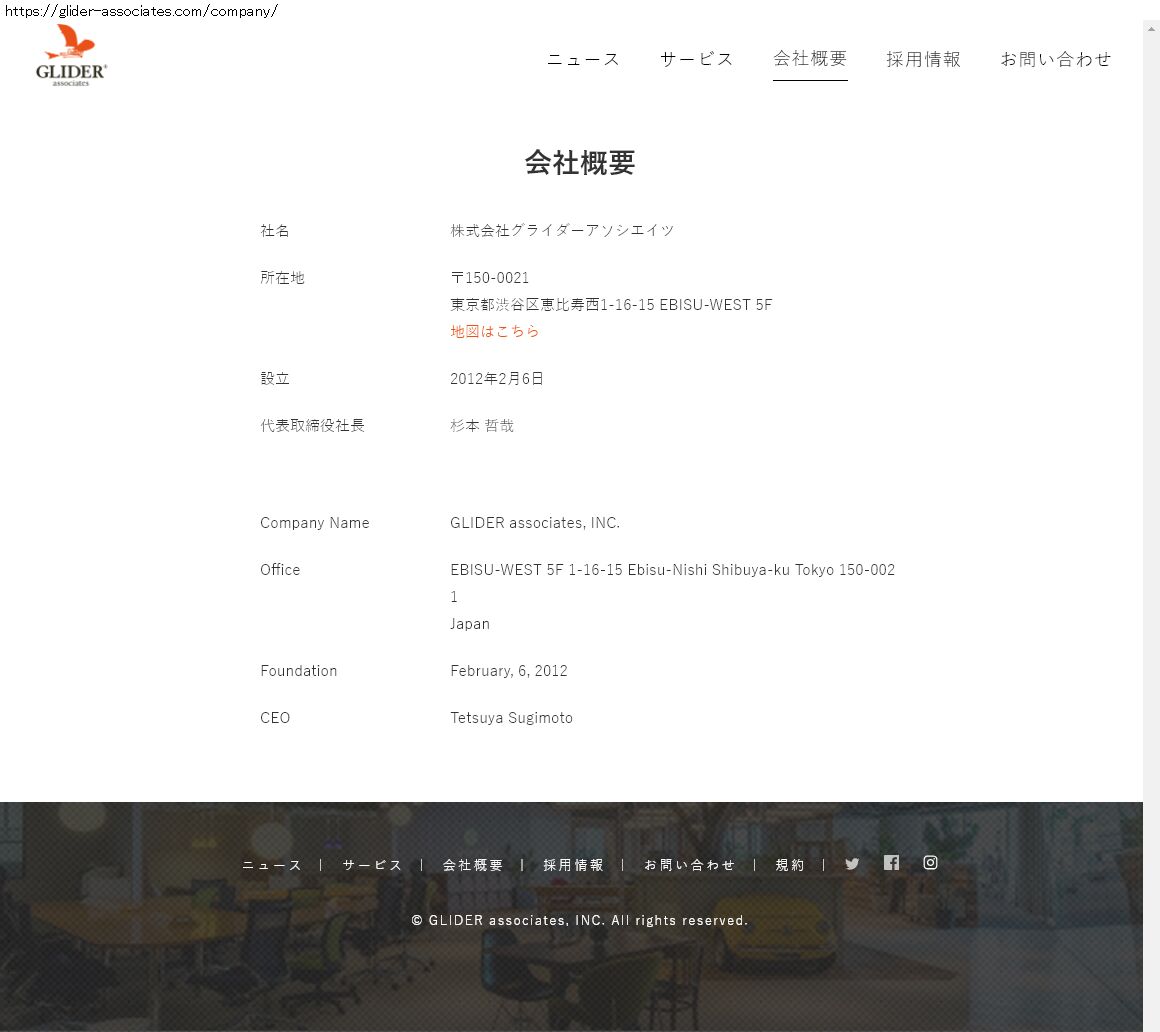Open footer お問い合わせ link

[x=689, y=865]
